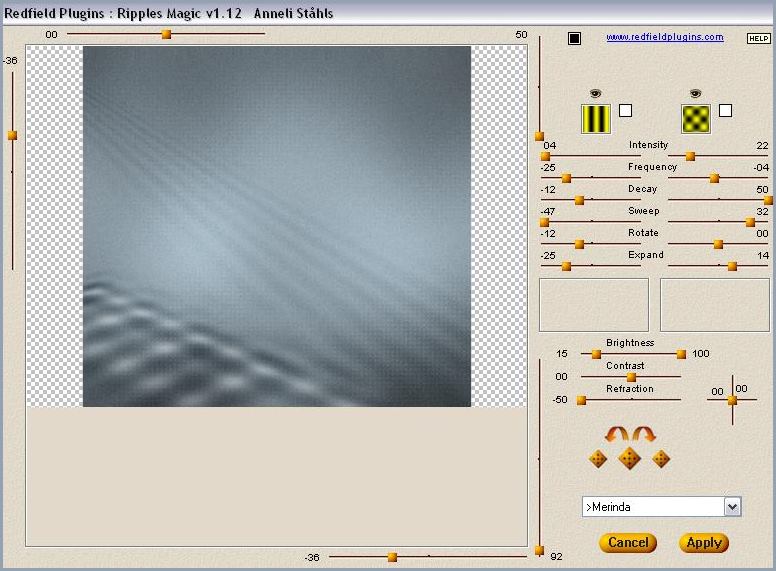Click the redo curved arrow
Screen dimensions: 776x571
pos(642,434)
